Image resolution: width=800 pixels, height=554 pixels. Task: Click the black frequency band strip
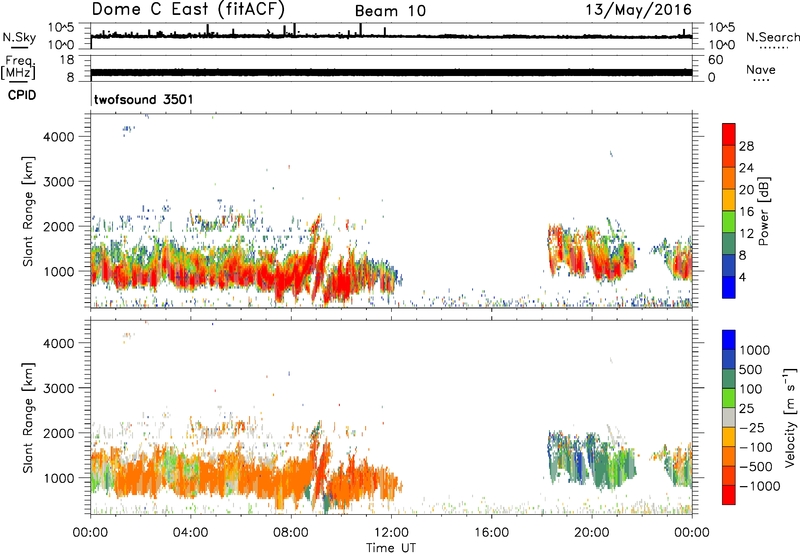point(392,72)
